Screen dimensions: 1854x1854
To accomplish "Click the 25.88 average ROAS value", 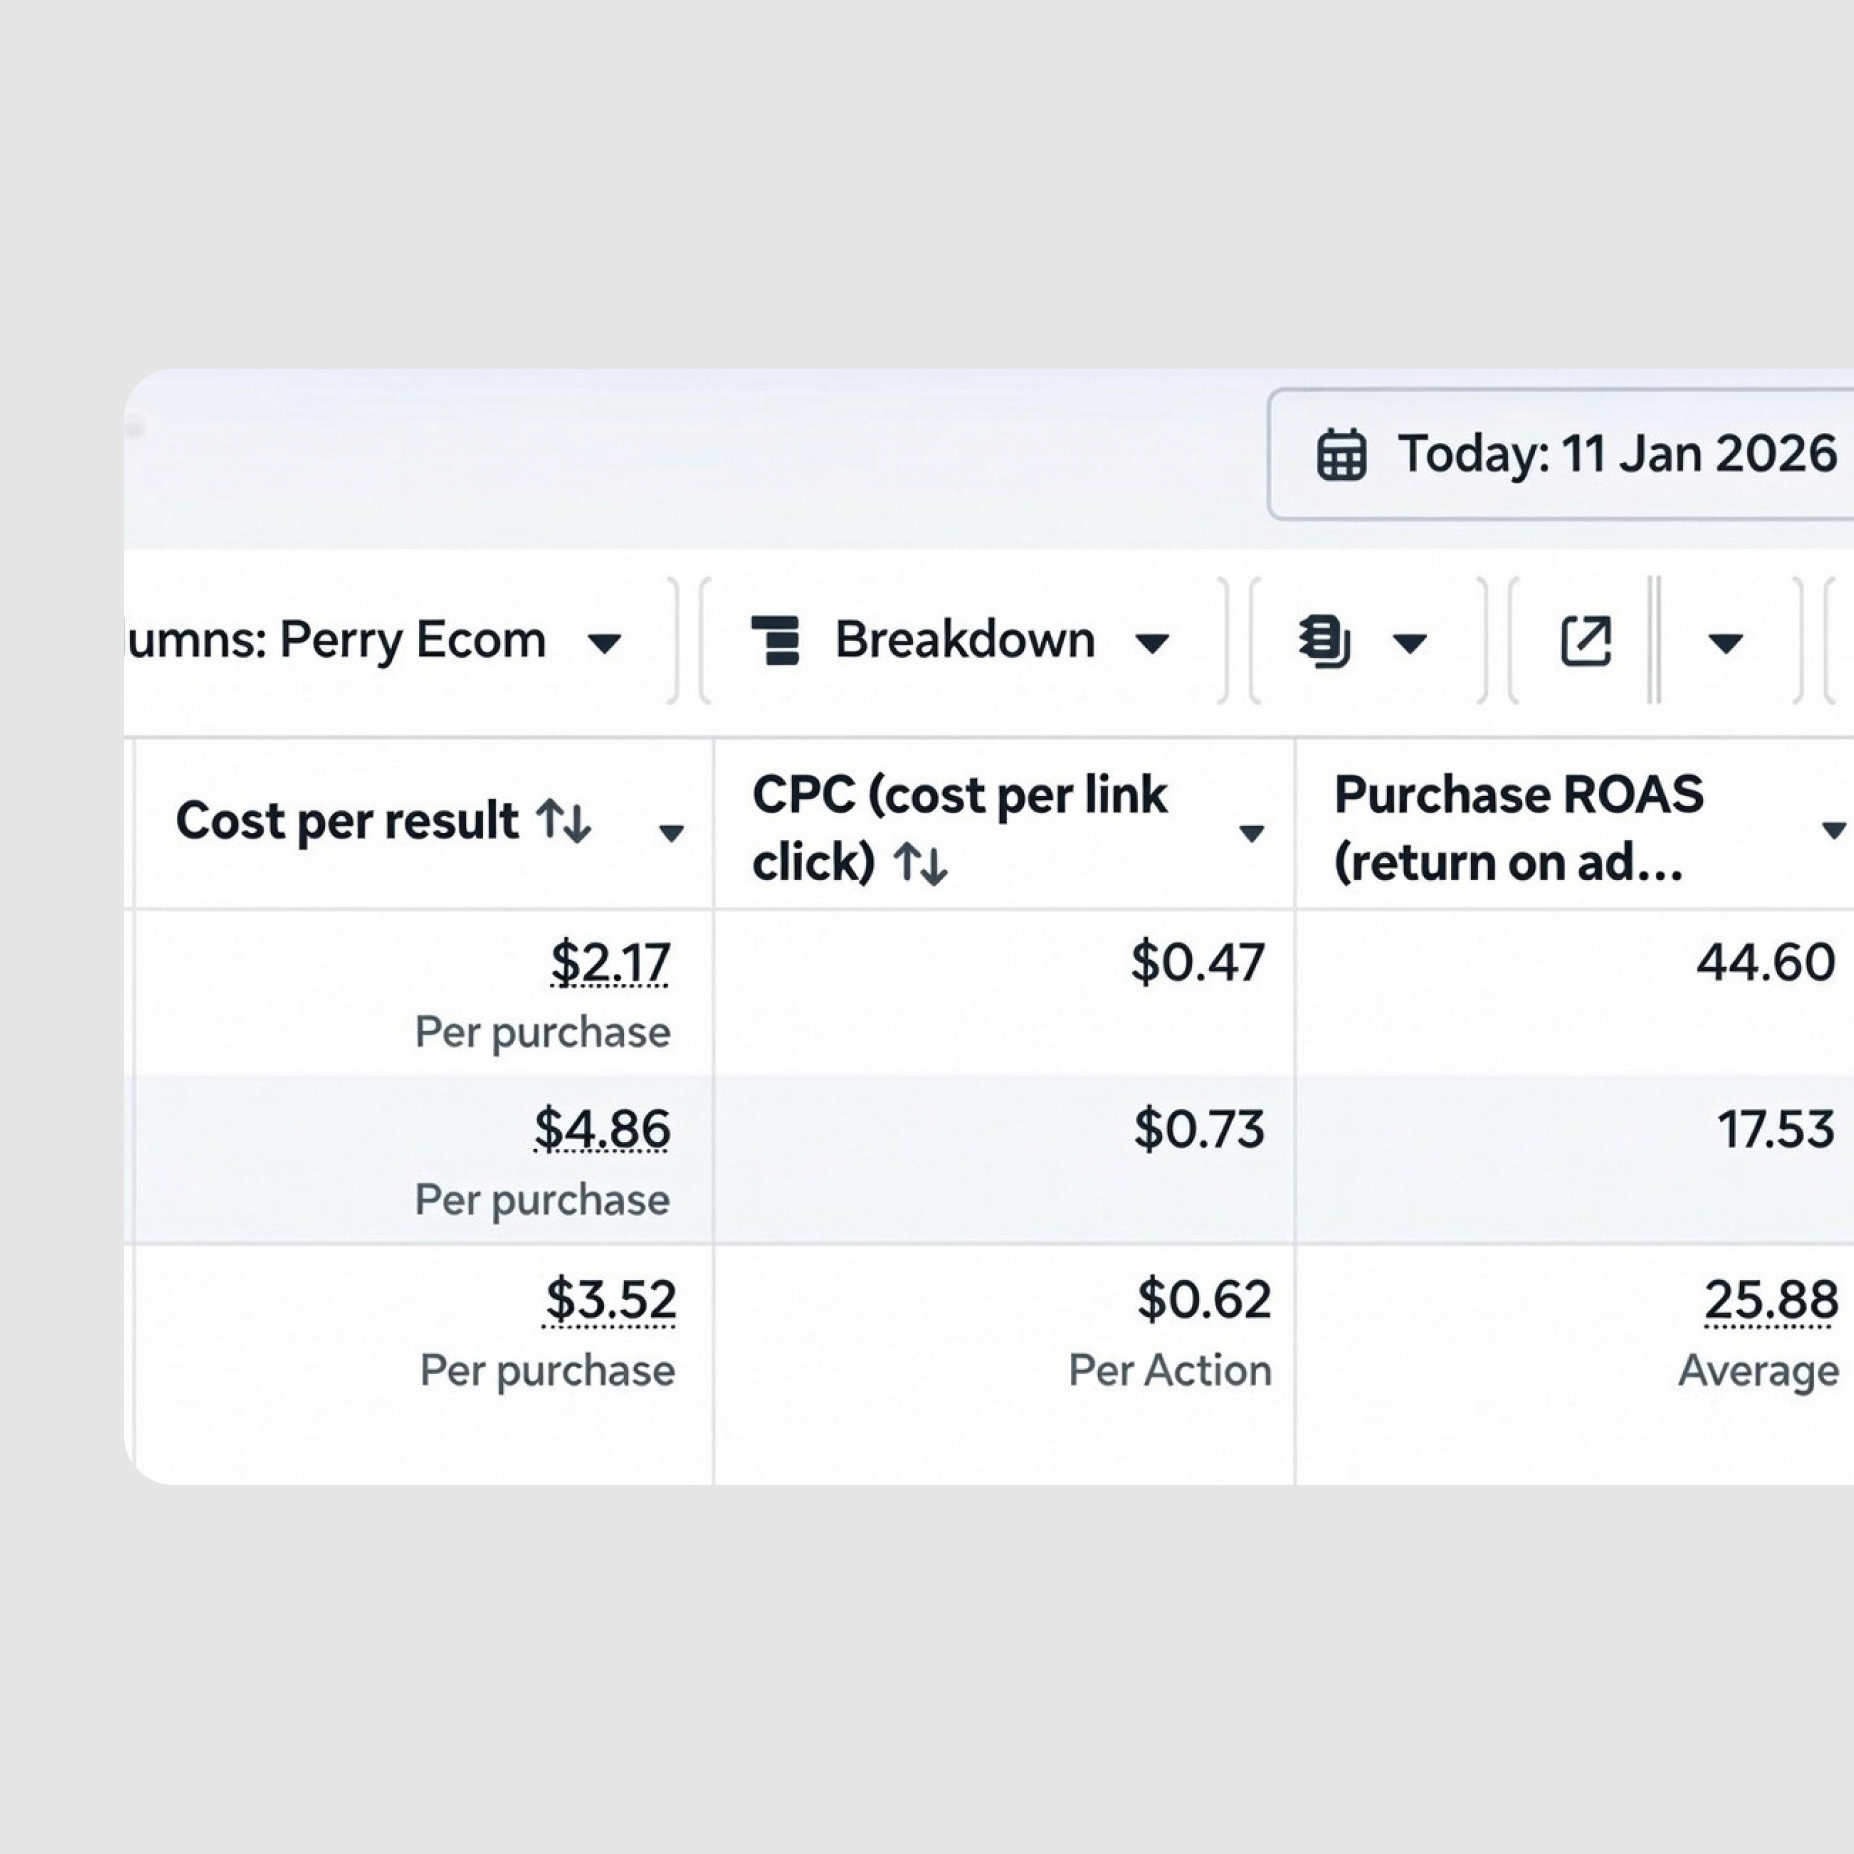I will pyautogui.click(x=1770, y=1300).
